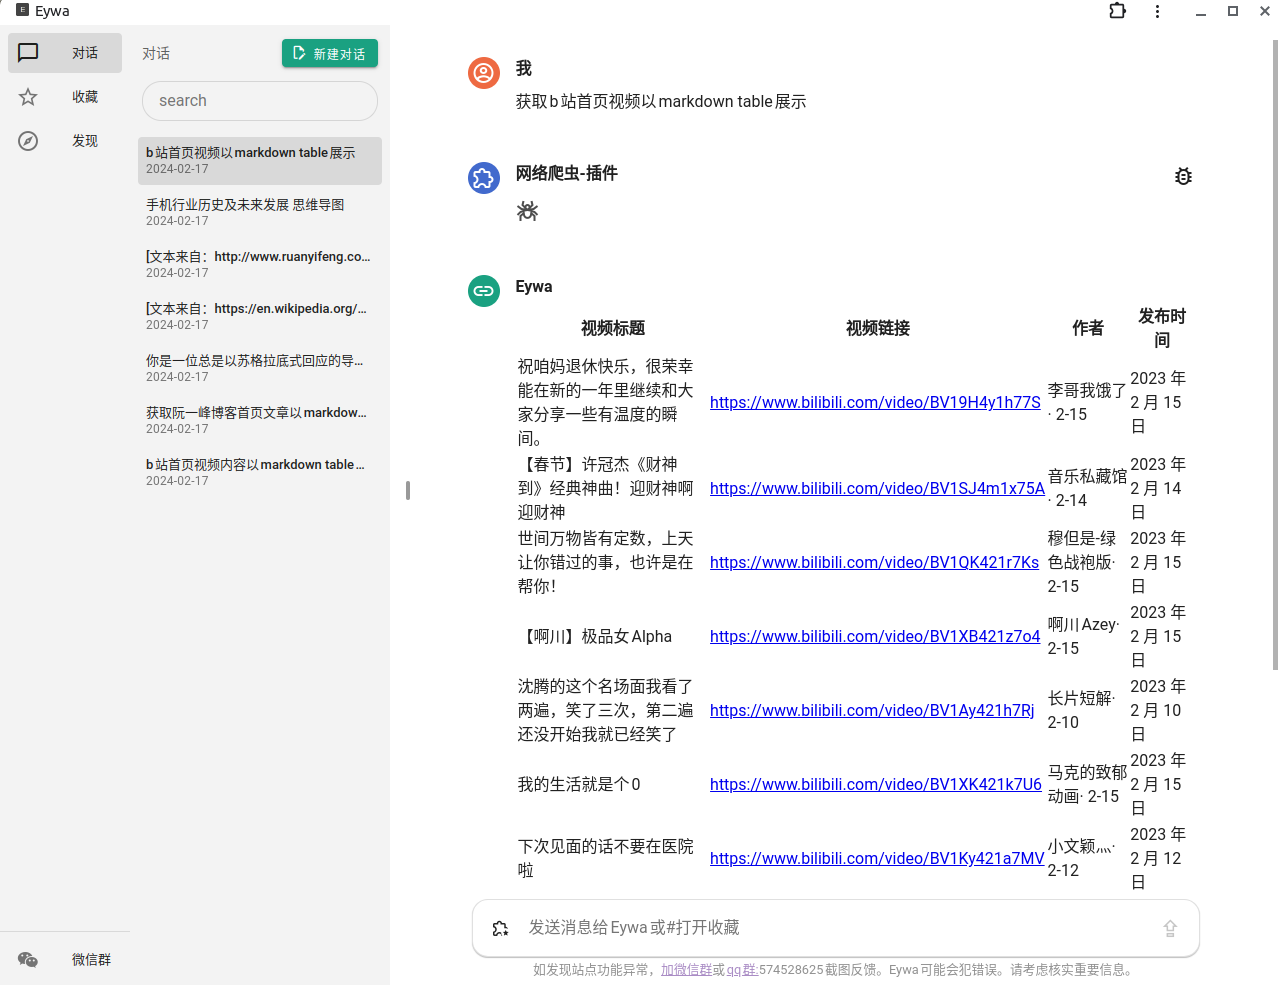The width and height of the screenshot is (1278, 985).
Task: Click the star icon next to 收藏
Action: pos(28,97)
